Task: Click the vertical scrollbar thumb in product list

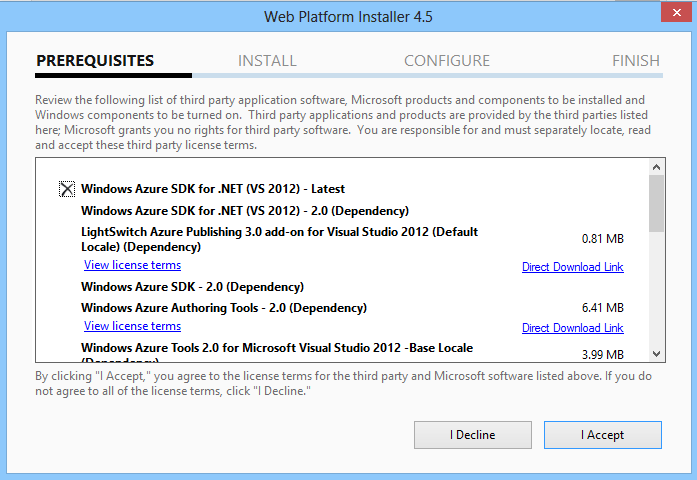Action: [657, 203]
